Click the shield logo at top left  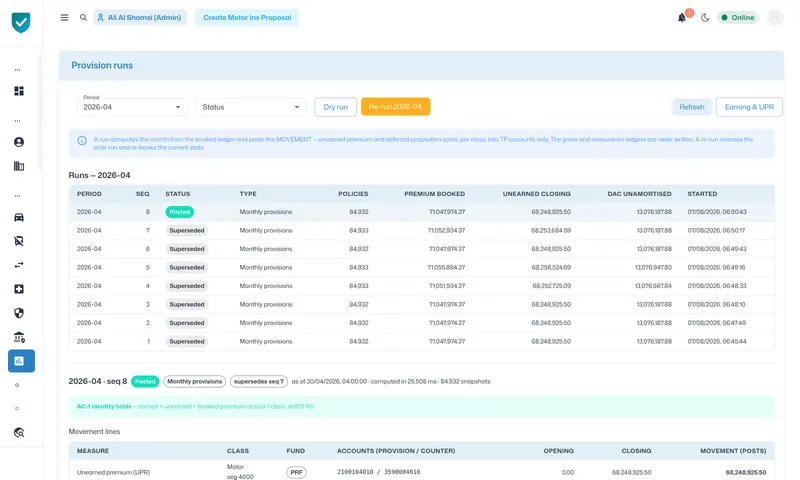point(21,22)
